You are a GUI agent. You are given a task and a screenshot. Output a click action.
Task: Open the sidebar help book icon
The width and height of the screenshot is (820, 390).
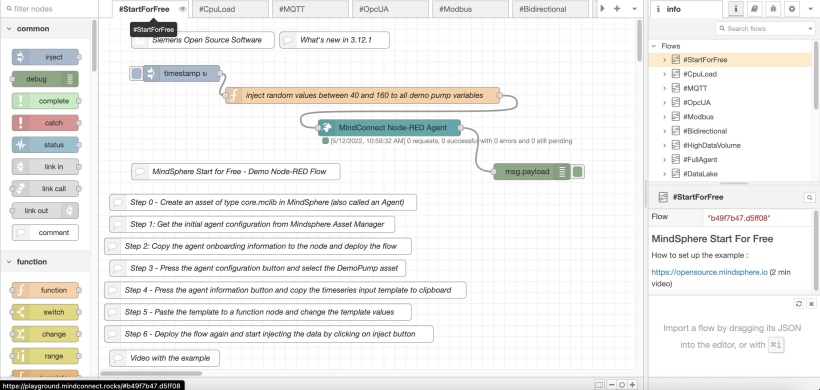click(x=754, y=9)
